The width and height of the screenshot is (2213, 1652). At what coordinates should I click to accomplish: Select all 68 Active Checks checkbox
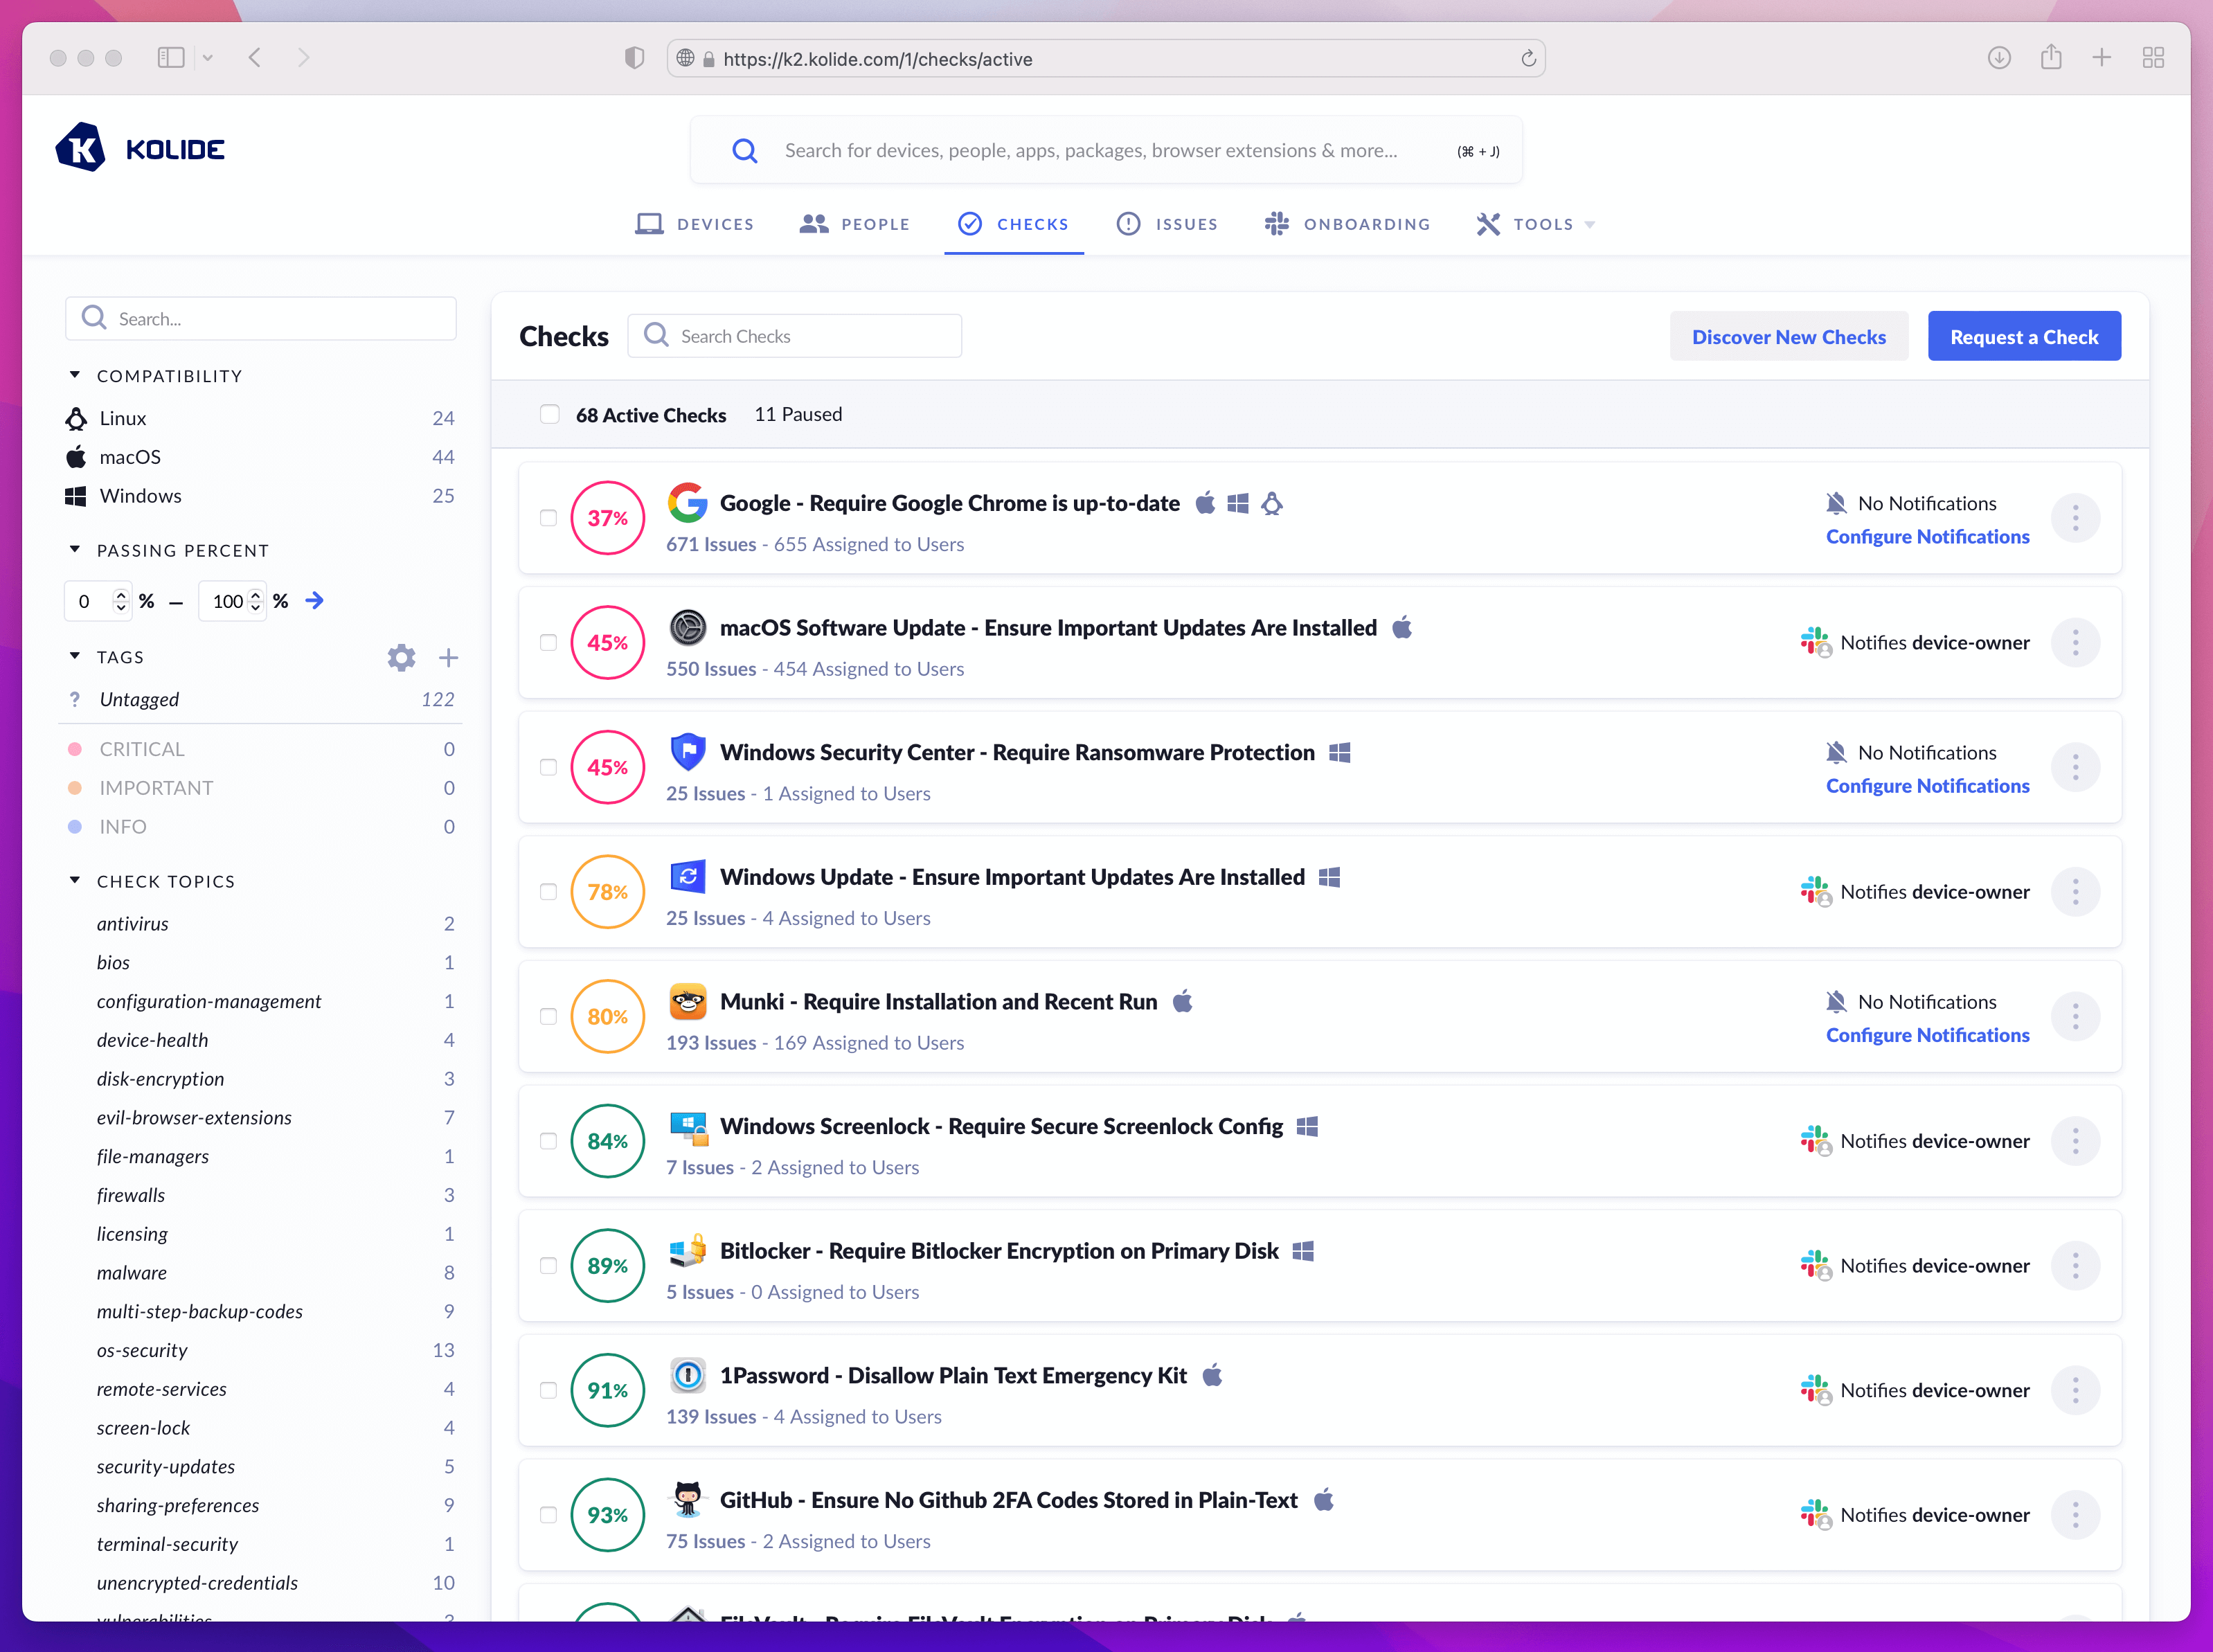549,414
